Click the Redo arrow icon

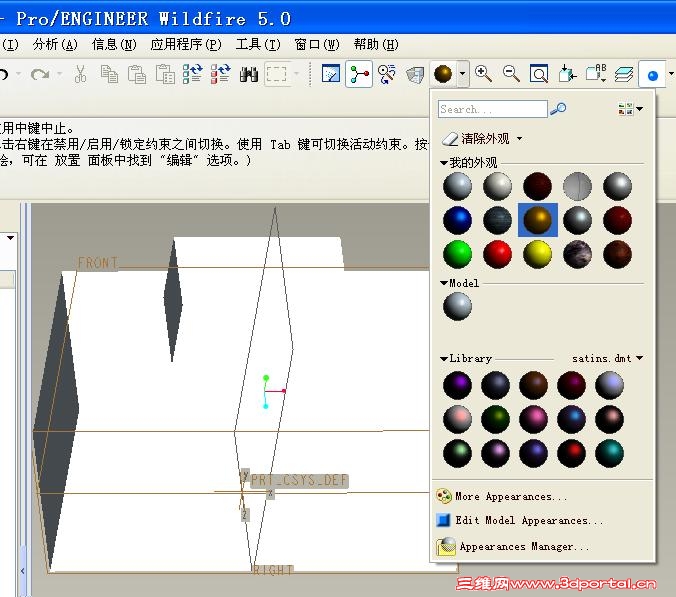coord(40,74)
